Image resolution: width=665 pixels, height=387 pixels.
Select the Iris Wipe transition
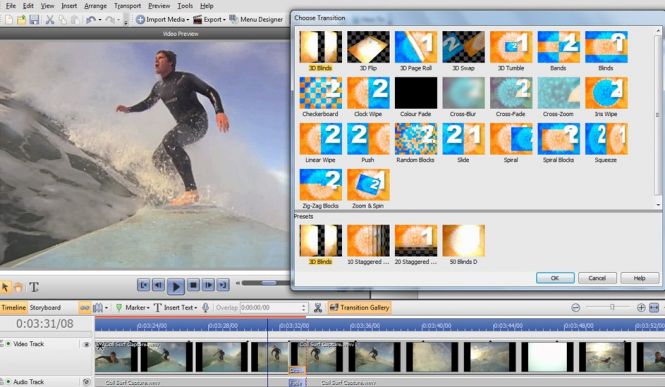pos(606,97)
